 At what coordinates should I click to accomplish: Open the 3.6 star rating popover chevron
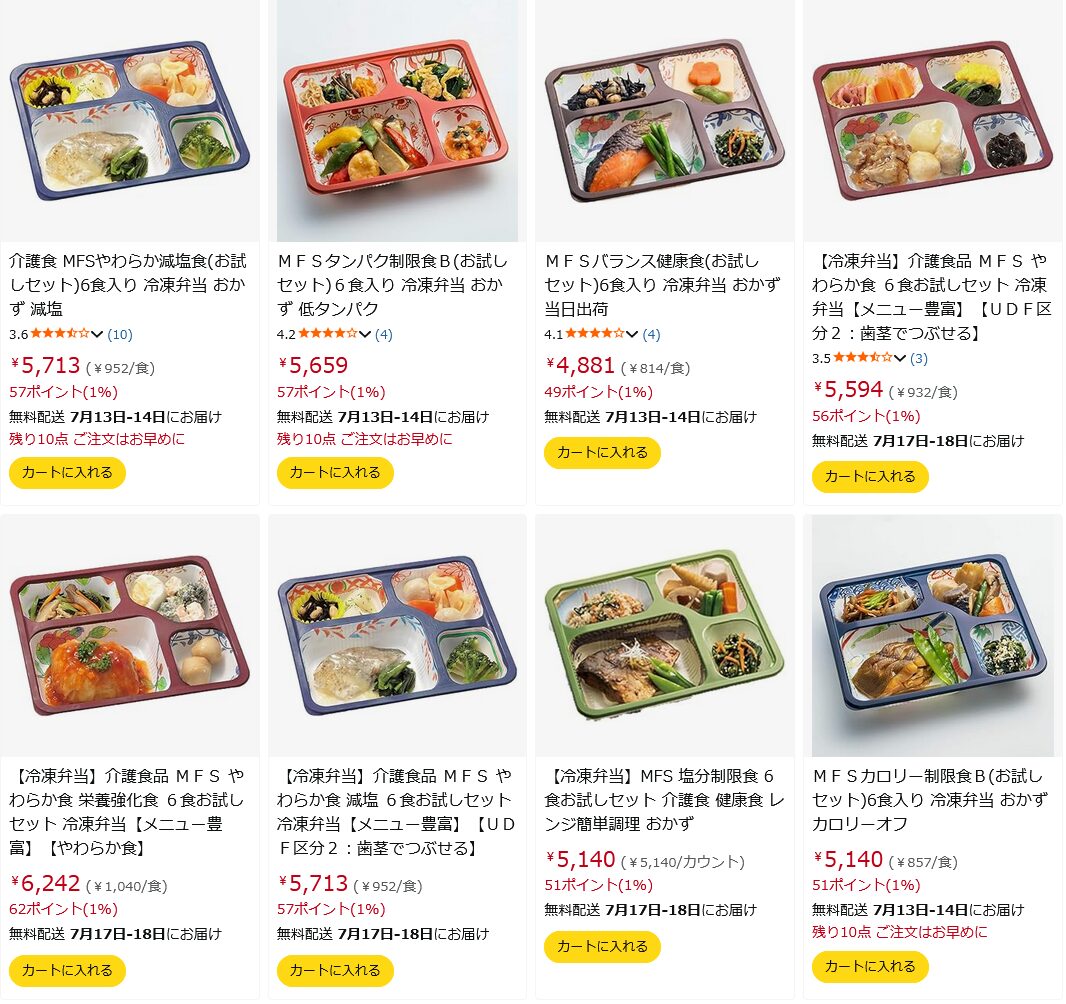point(97,334)
